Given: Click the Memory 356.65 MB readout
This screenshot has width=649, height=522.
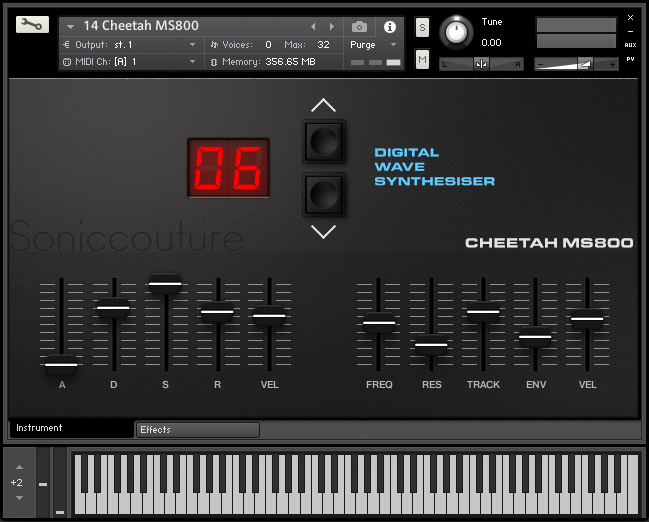Looking at the screenshot, I should 291,62.
